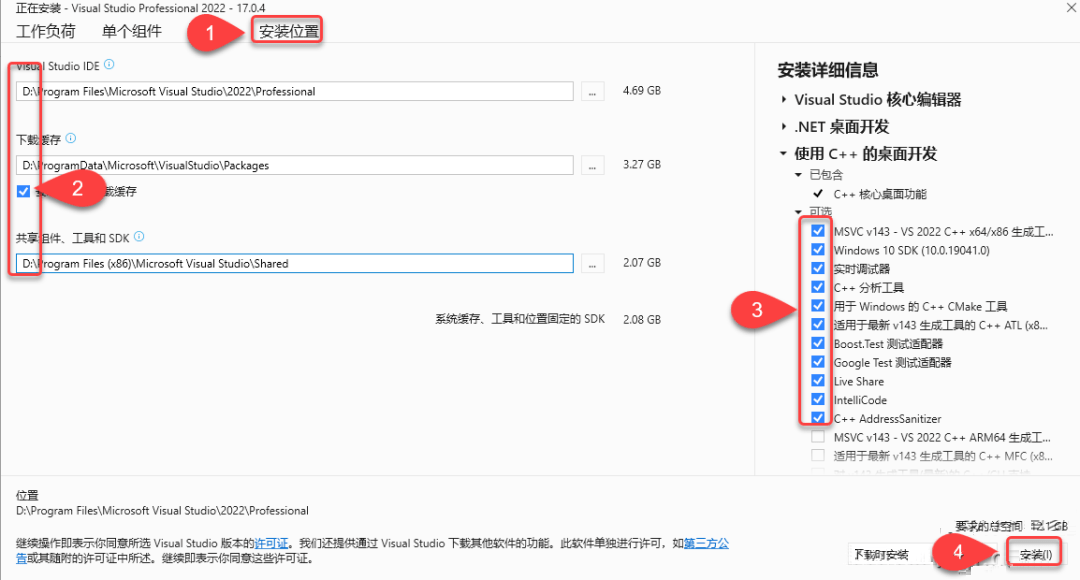The height and width of the screenshot is (580, 1080).
Task: Check C++ MFC for v143 build tools
Action: pos(818,455)
